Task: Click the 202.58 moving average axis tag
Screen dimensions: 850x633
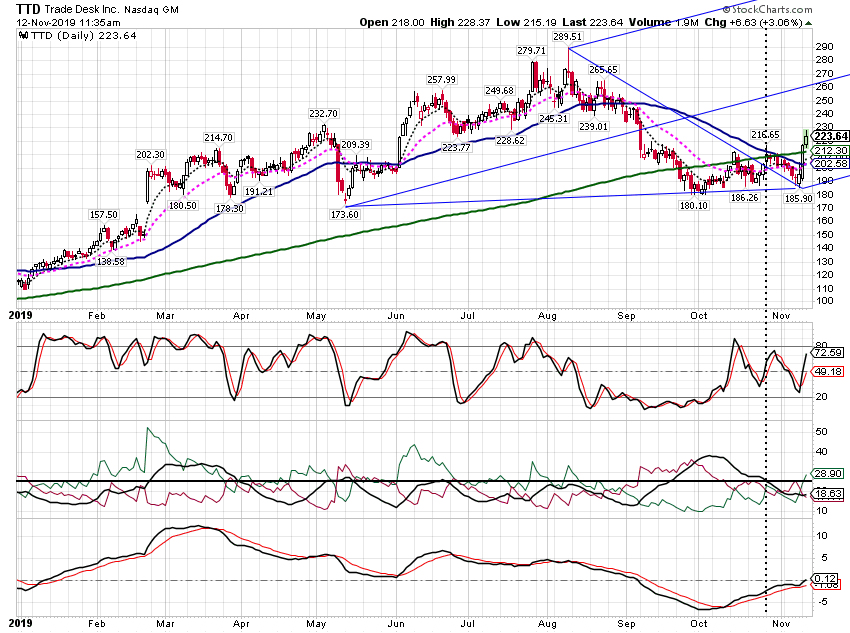Action: [x=831, y=163]
